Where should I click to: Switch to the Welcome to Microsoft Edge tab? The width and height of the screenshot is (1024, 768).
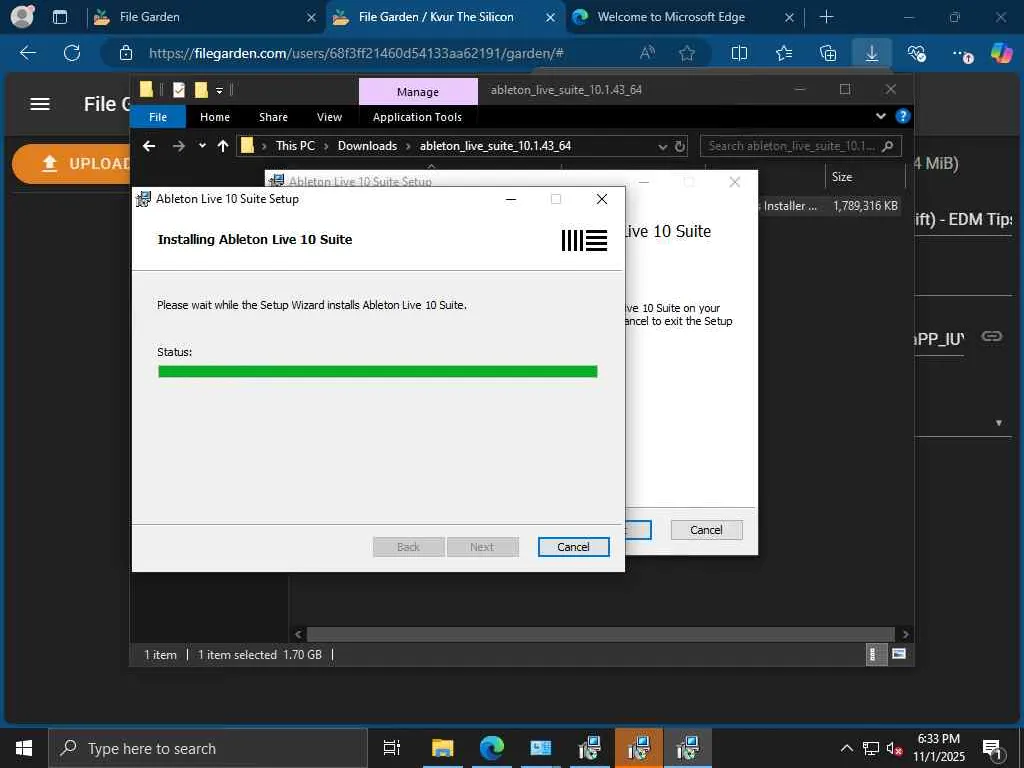(682, 17)
